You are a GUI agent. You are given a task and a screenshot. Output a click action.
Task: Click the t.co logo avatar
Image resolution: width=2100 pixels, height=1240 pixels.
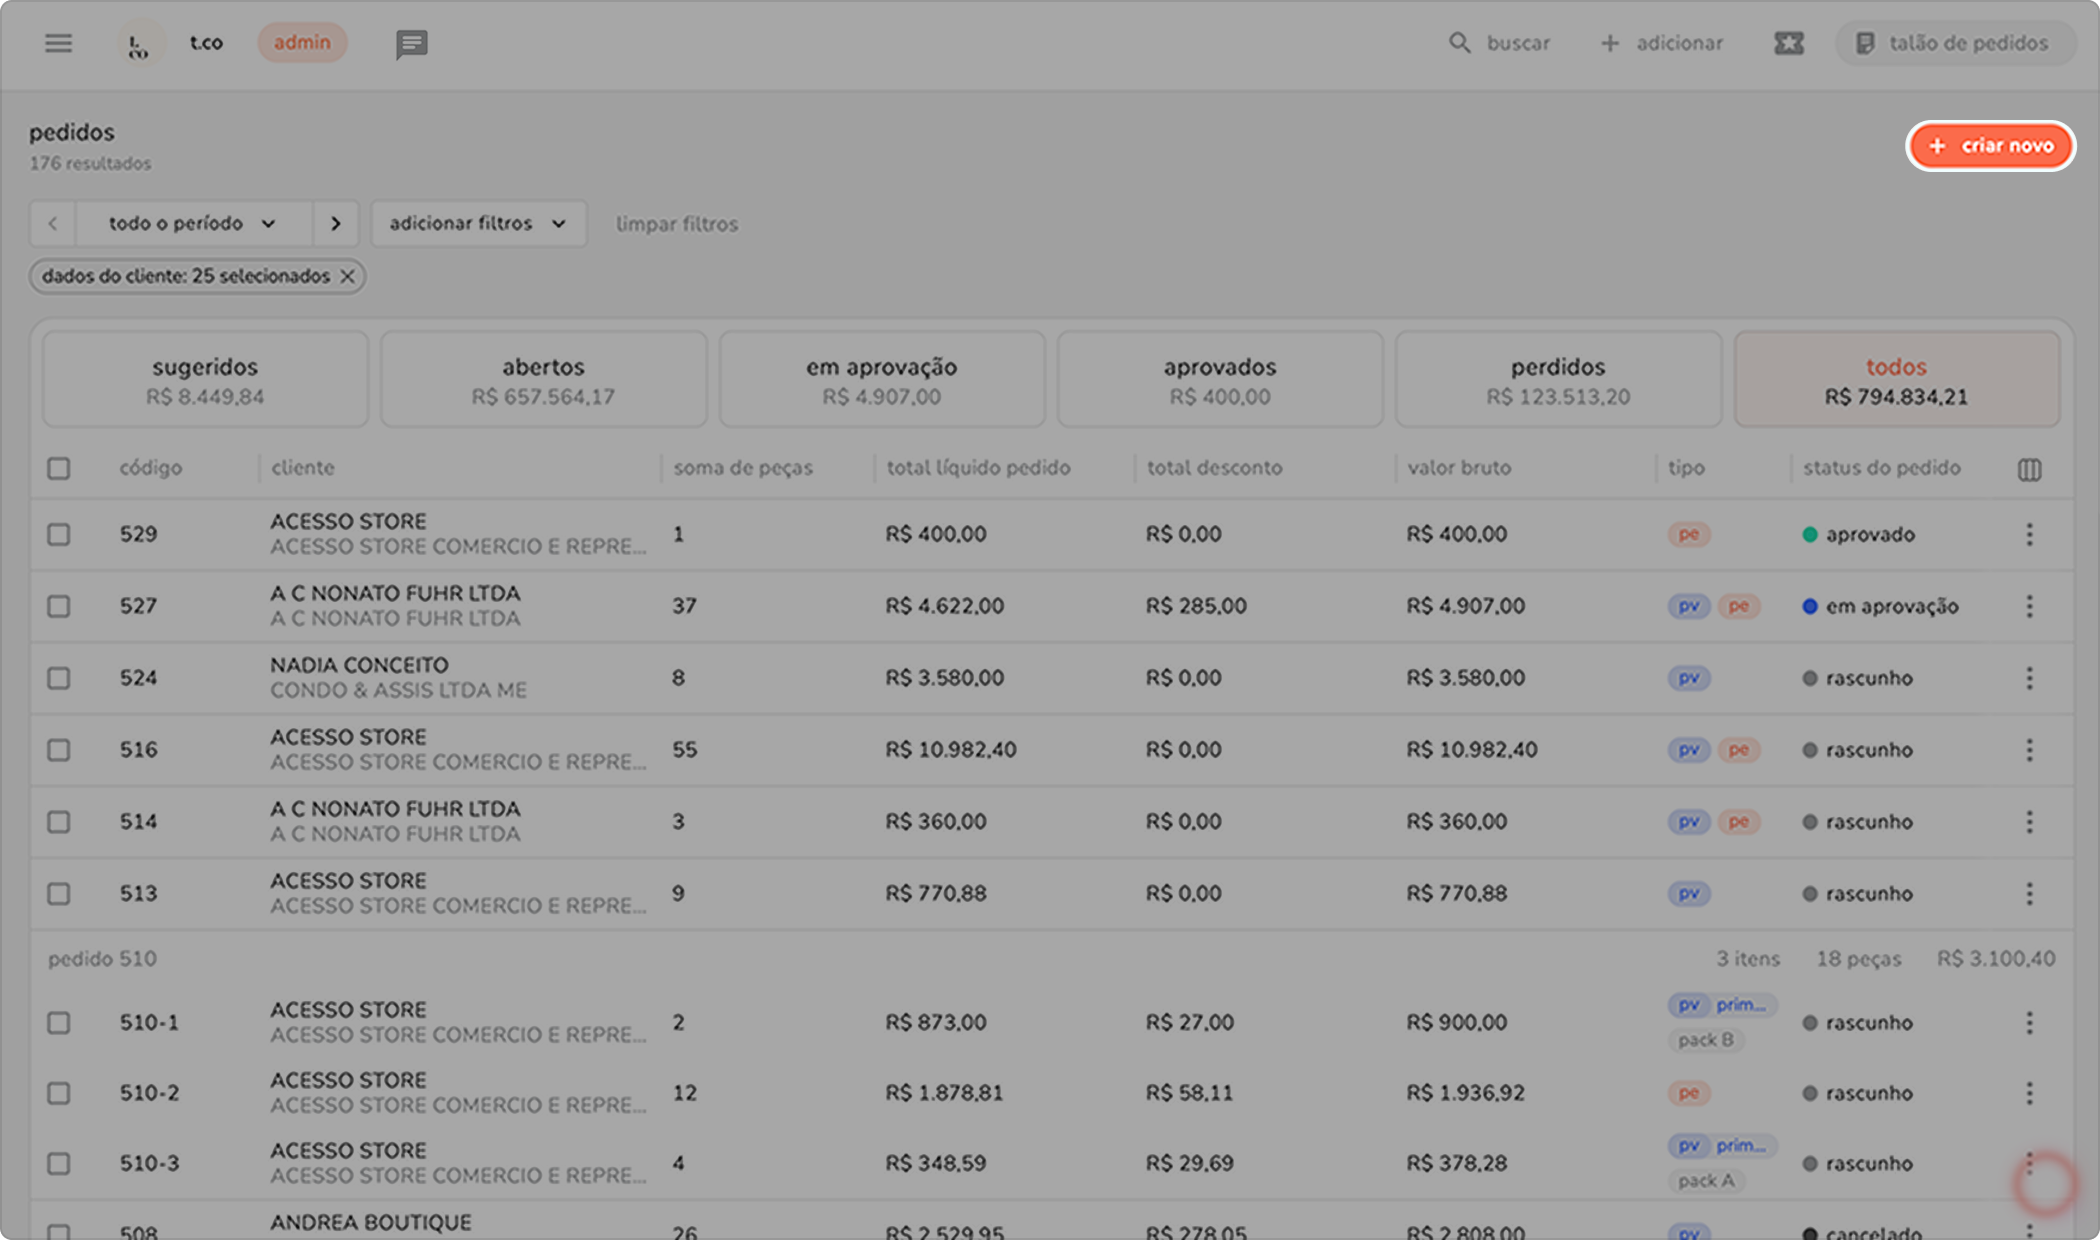tap(138, 44)
